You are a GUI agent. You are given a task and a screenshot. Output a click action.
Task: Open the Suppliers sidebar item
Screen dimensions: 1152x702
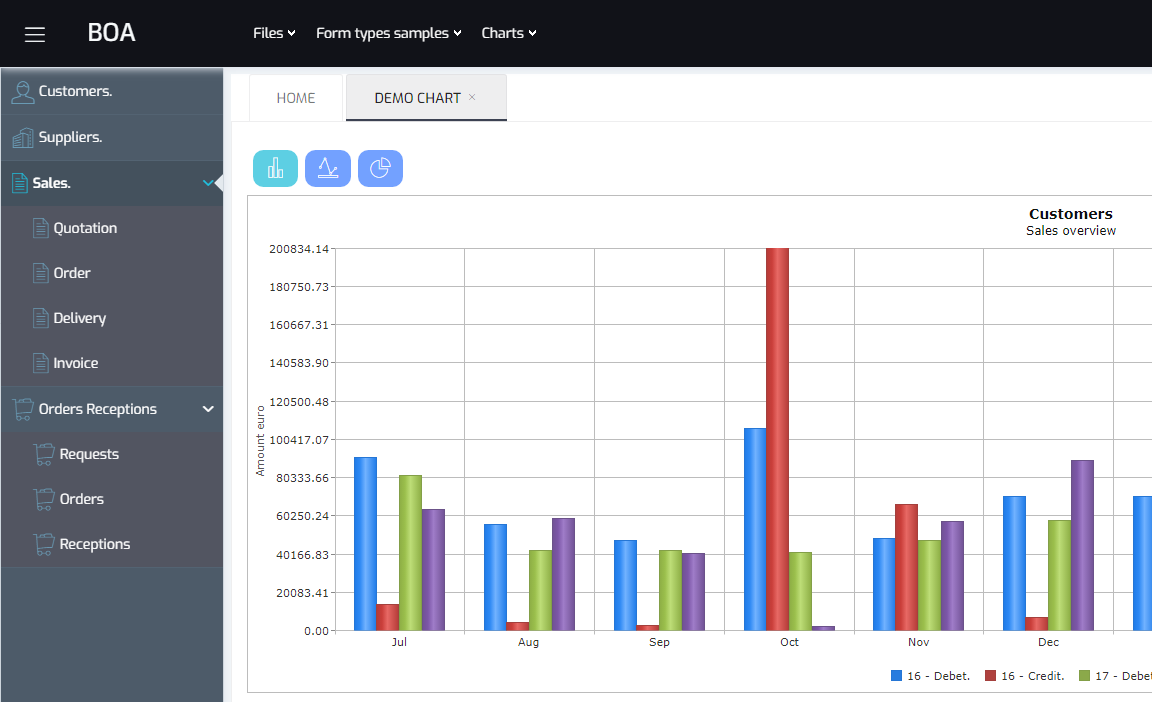tap(112, 137)
